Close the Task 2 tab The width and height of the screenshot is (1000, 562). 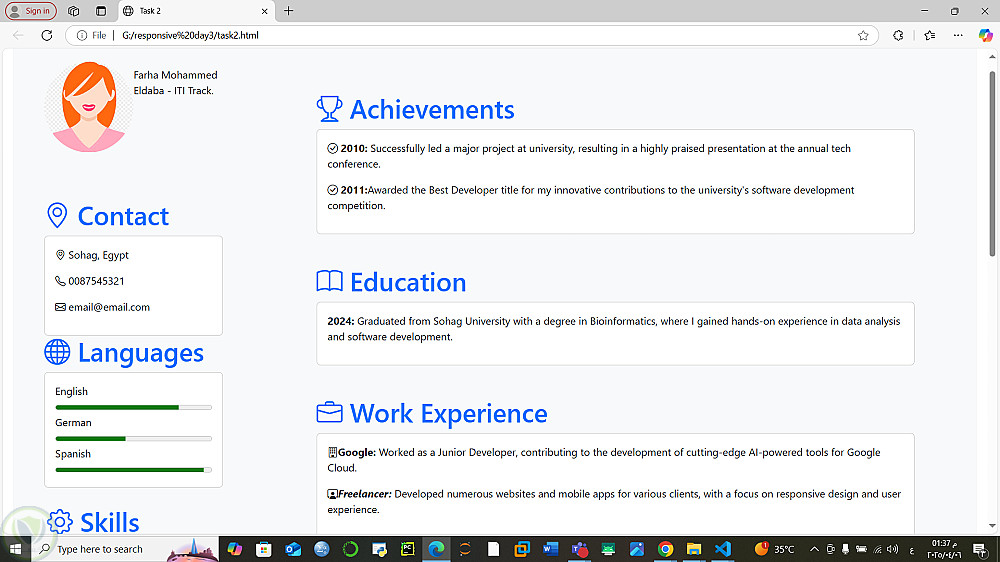(x=265, y=11)
